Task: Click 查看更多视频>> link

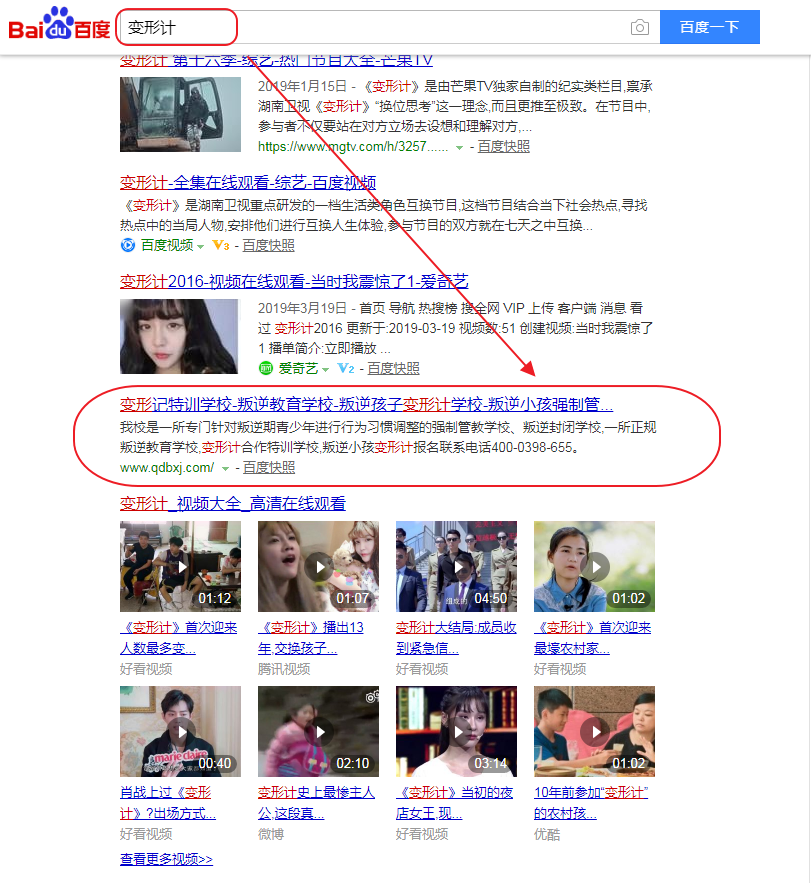Action: pyautogui.click(x=166, y=859)
